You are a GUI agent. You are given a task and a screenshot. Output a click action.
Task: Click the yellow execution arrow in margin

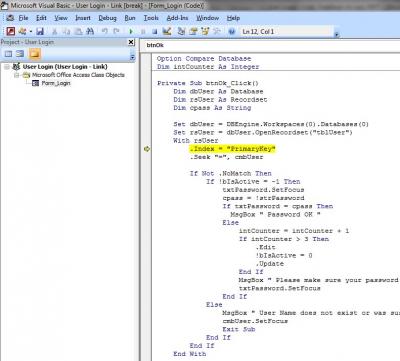pos(147,149)
